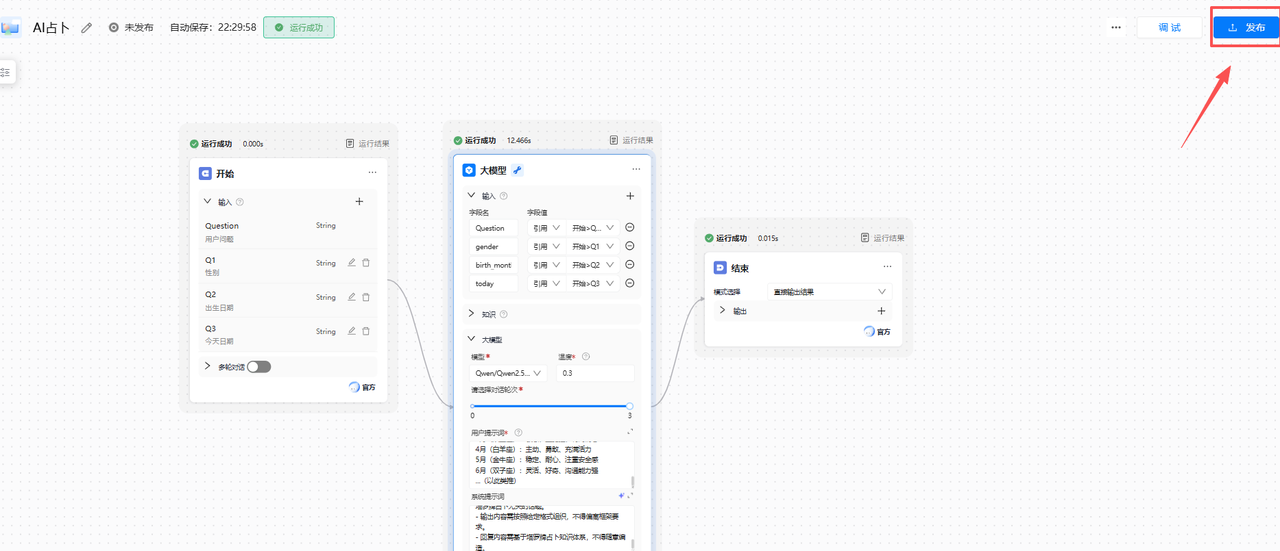Expand the 输出 section in 结束 node
Image resolution: width=1280 pixels, height=551 pixels.
pyautogui.click(x=723, y=310)
